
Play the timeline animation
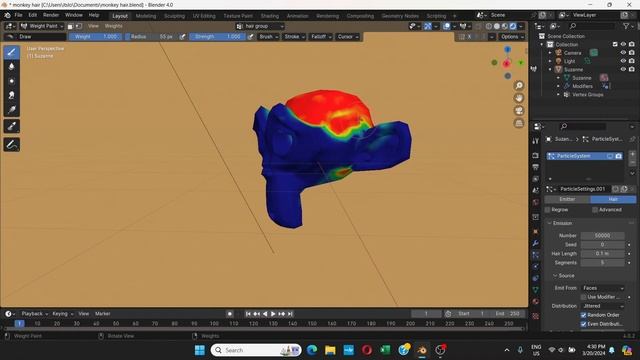pyautogui.click(x=273, y=314)
